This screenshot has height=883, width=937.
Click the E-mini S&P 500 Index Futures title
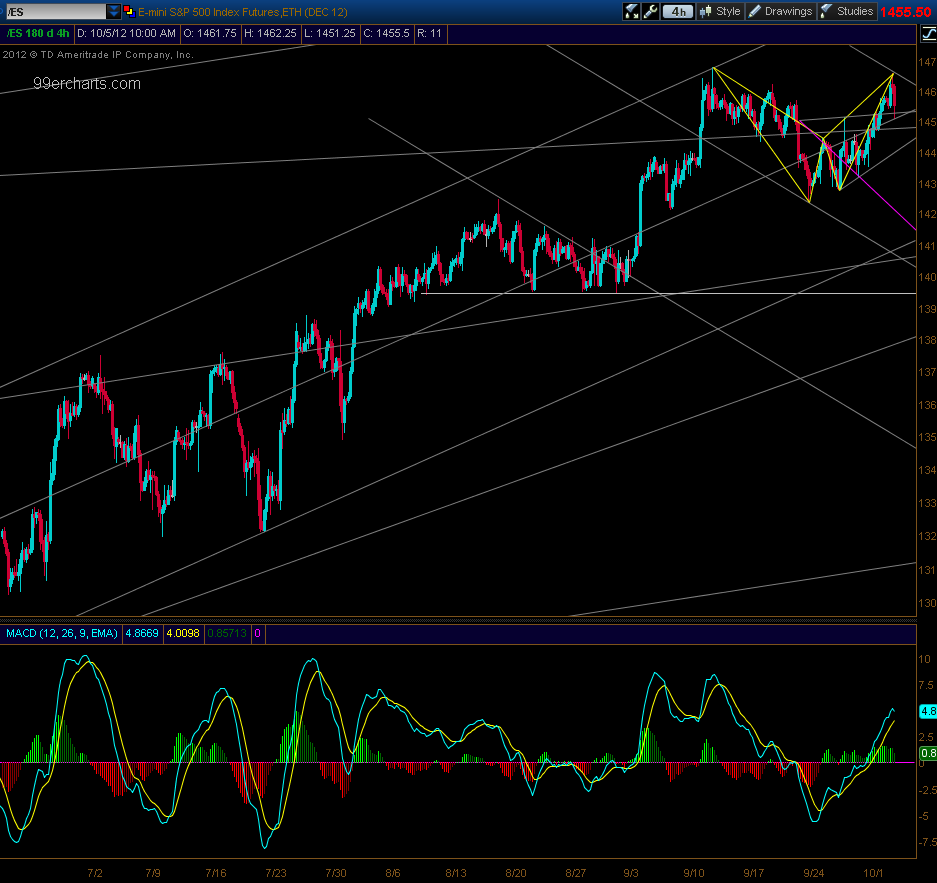tap(243, 12)
